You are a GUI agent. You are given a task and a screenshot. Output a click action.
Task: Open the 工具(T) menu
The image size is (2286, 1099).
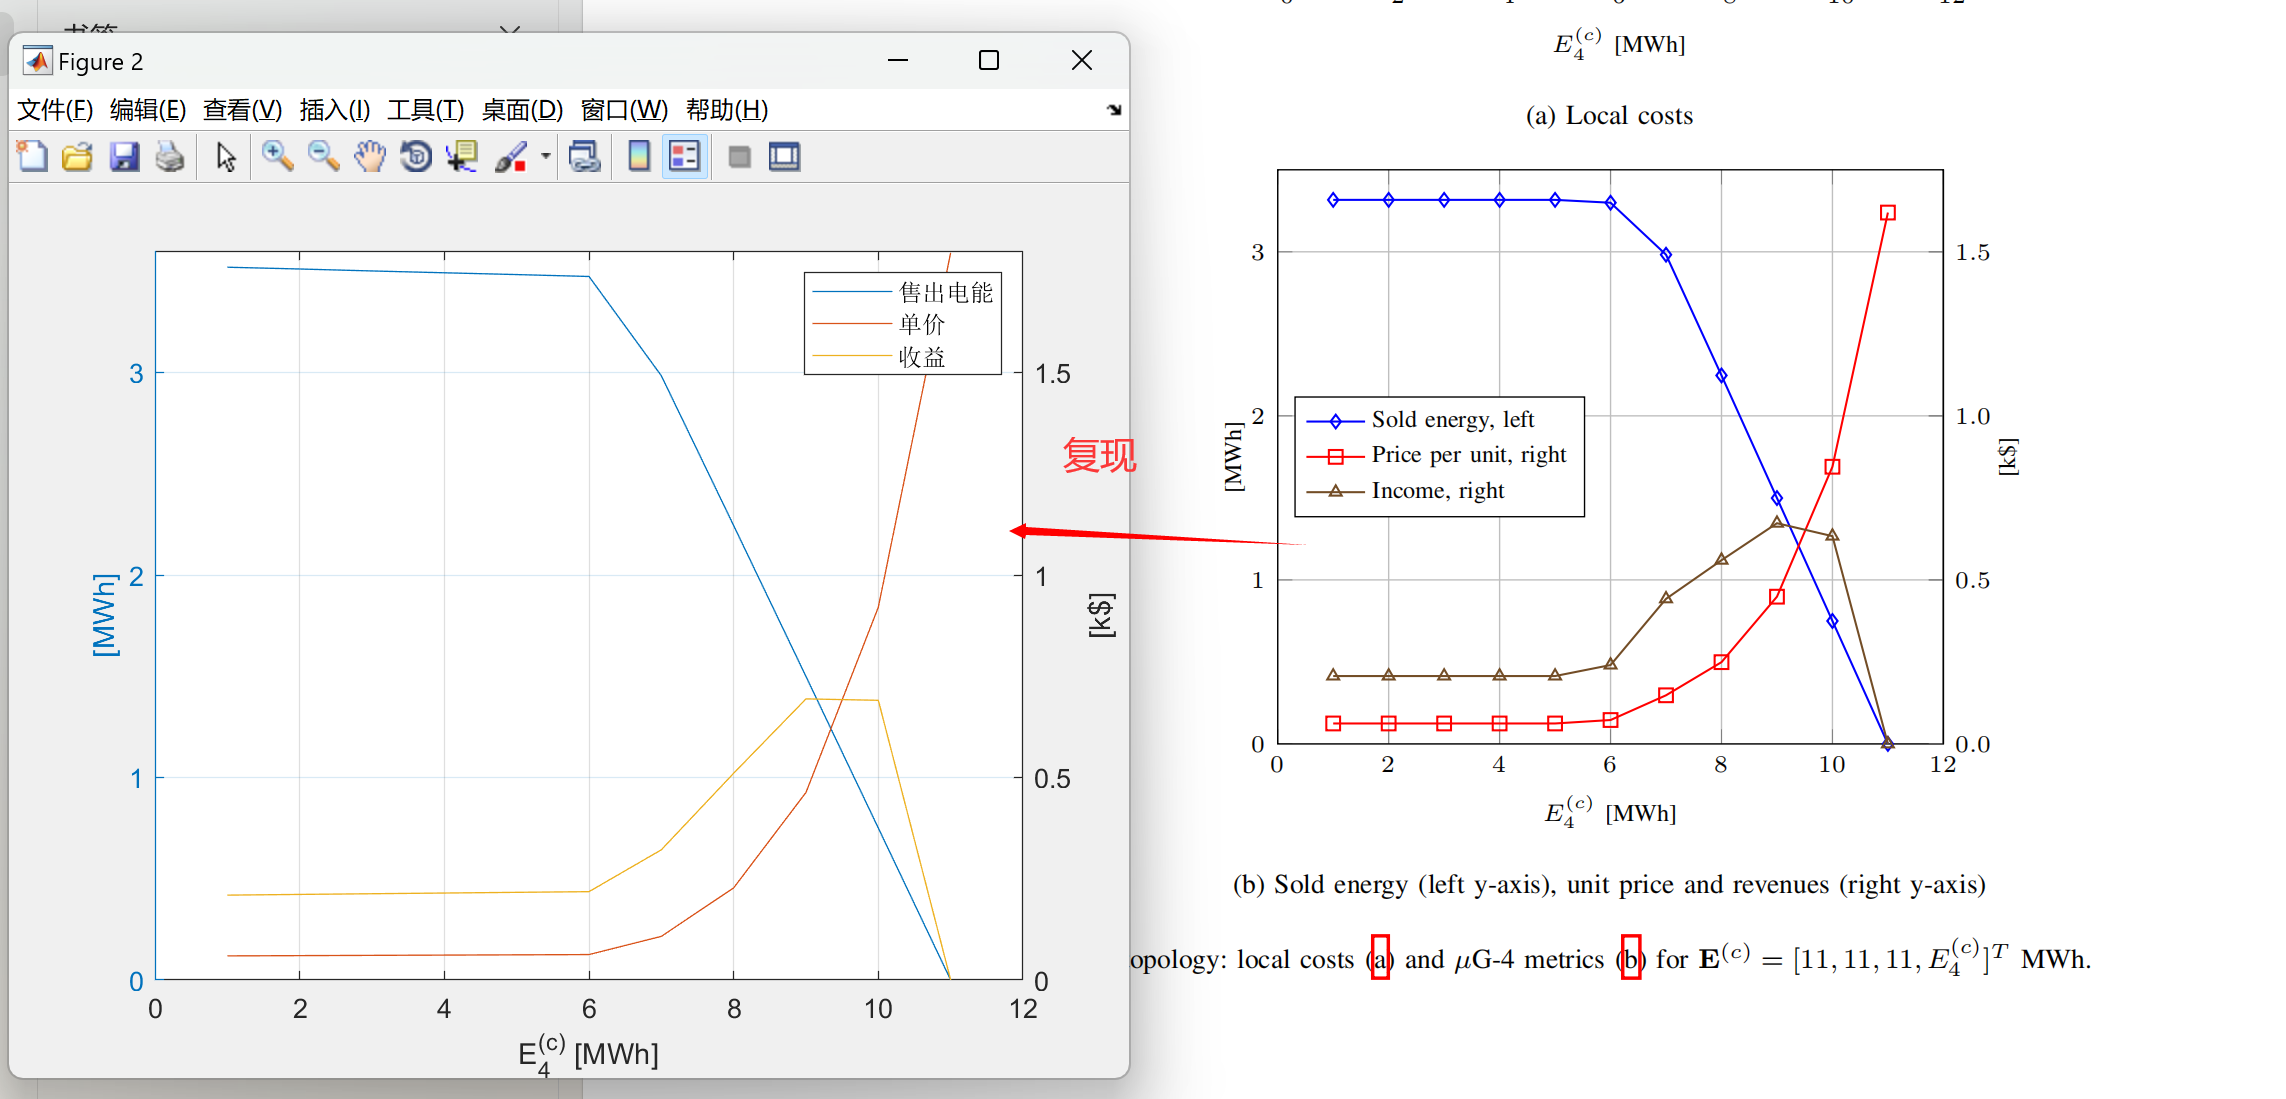pyautogui.click(x=425, y=110)
